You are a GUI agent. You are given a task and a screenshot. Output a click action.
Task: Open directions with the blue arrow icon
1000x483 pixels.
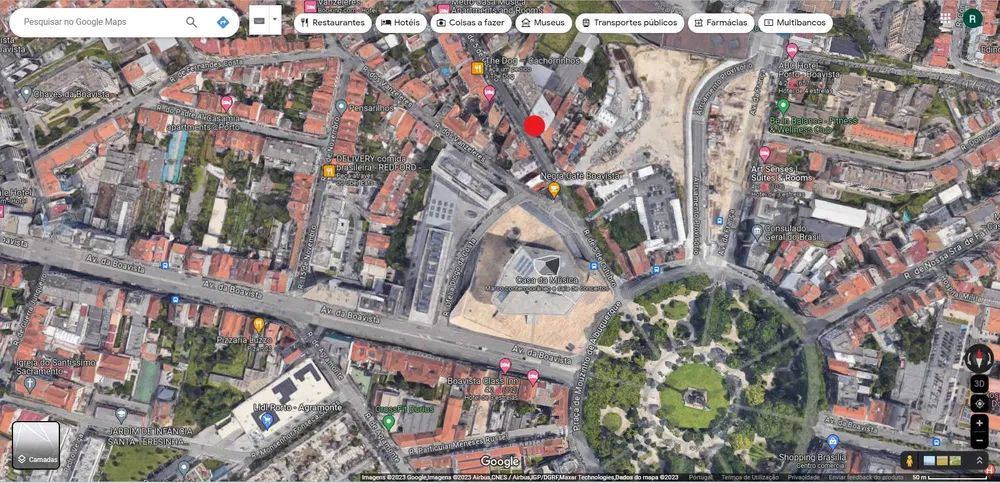point(222,22)
